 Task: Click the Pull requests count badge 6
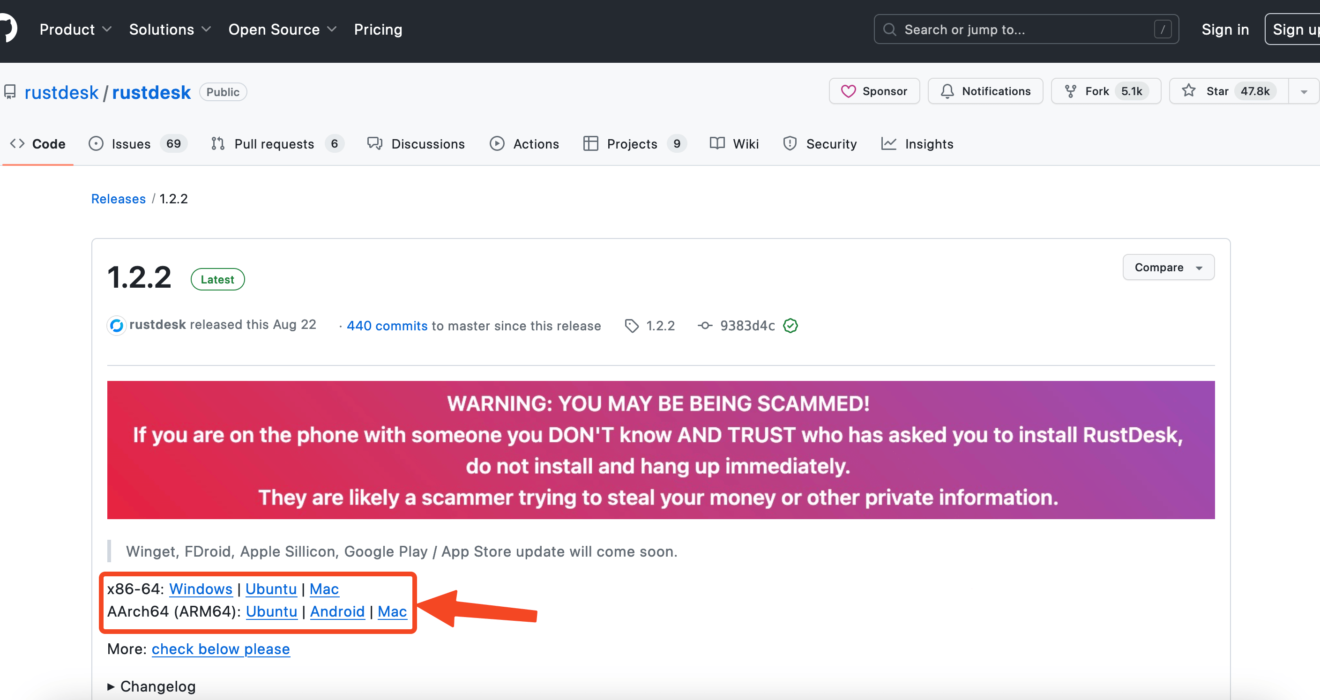334,144
